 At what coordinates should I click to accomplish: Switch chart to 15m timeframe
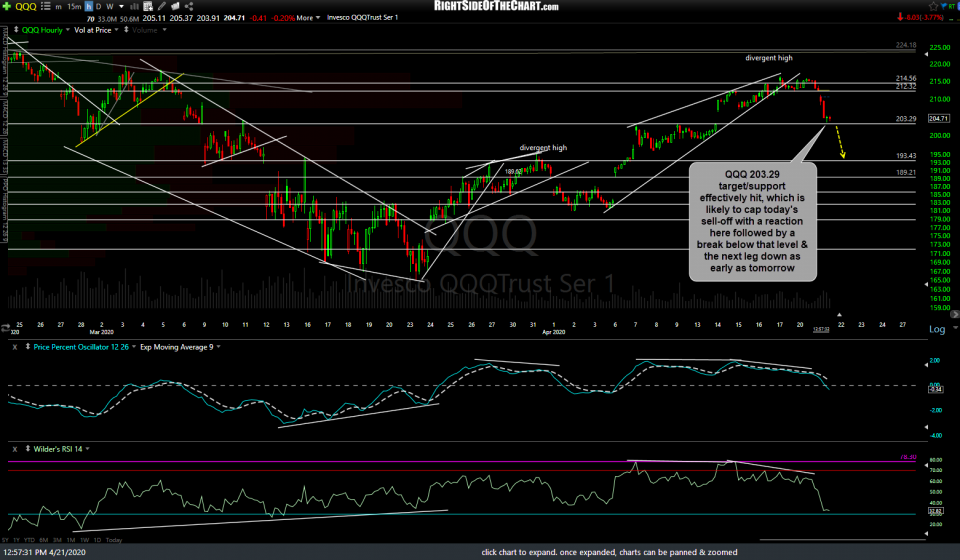coord(74,7)
